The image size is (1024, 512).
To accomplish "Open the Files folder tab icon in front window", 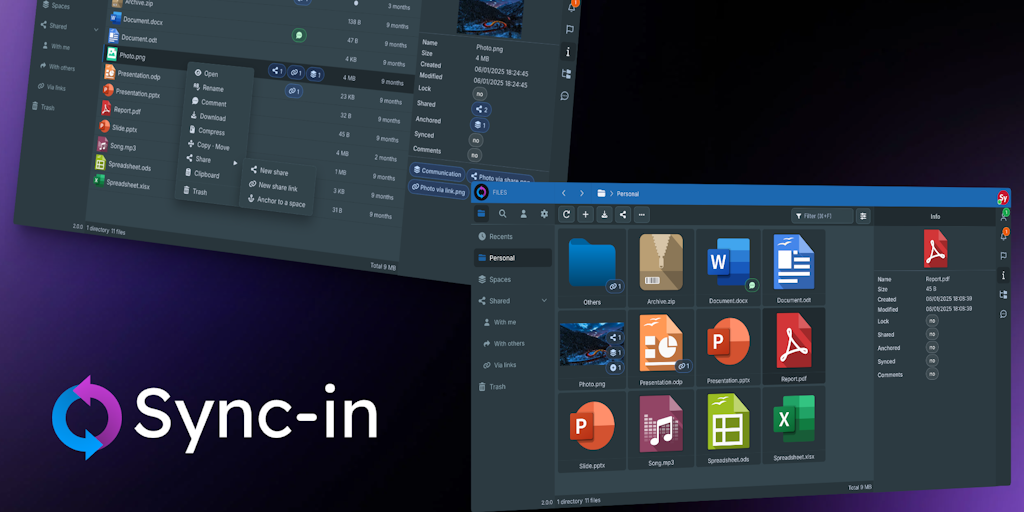I will point(481,214).
